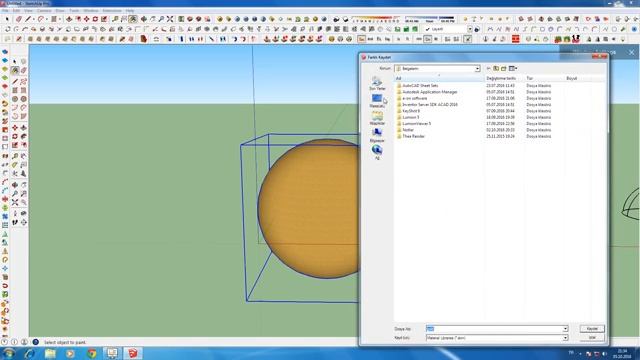Select the arrow Select tool in top toolbar
The image size is (640, 360).
coord(7,19)
